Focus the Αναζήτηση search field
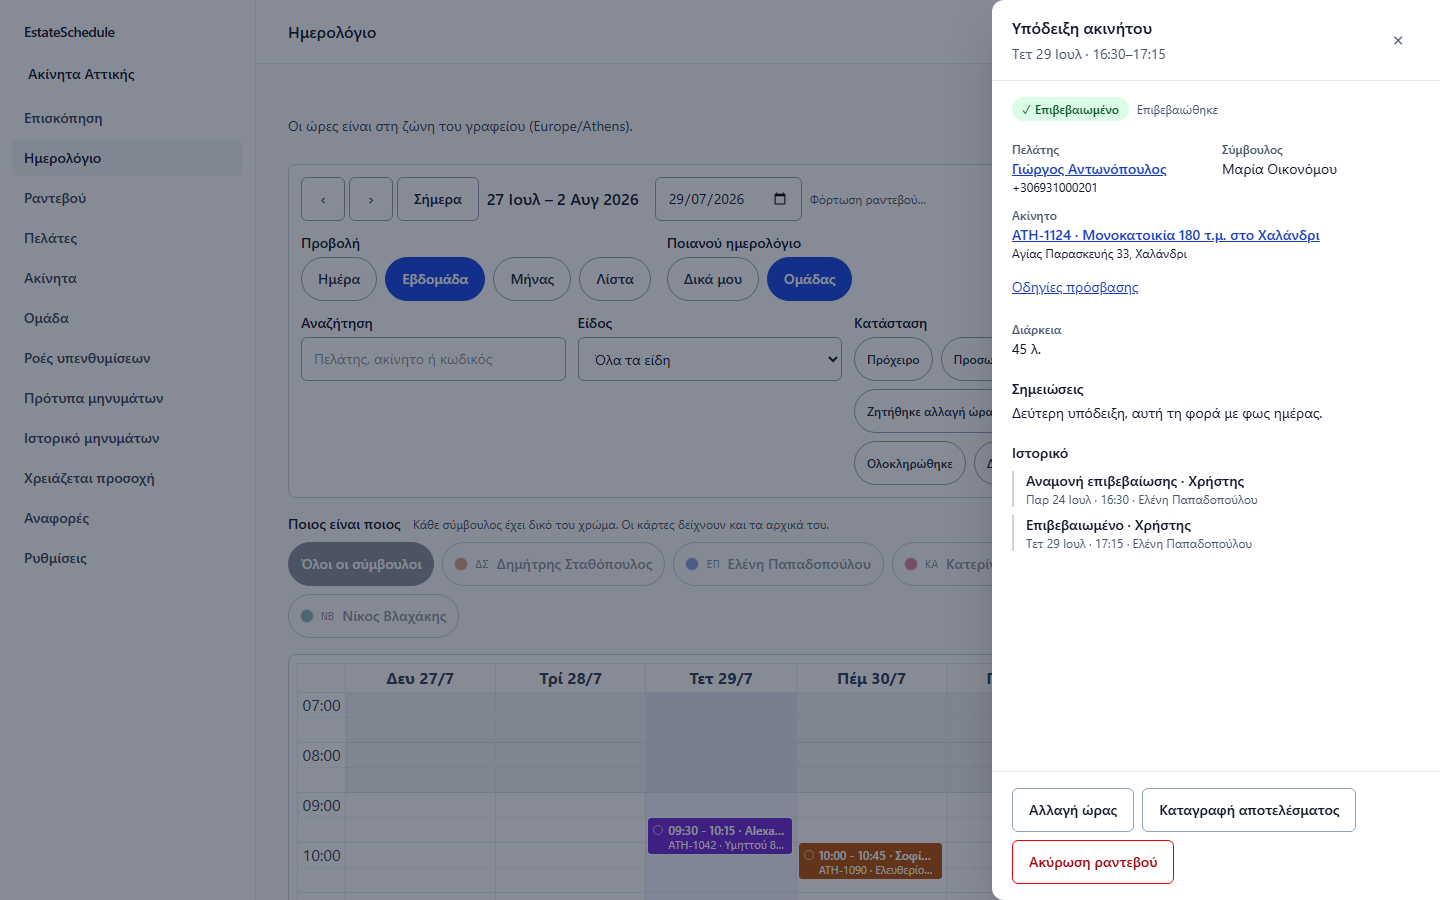The image size is (1440, 900). click(x=433, y=359)
